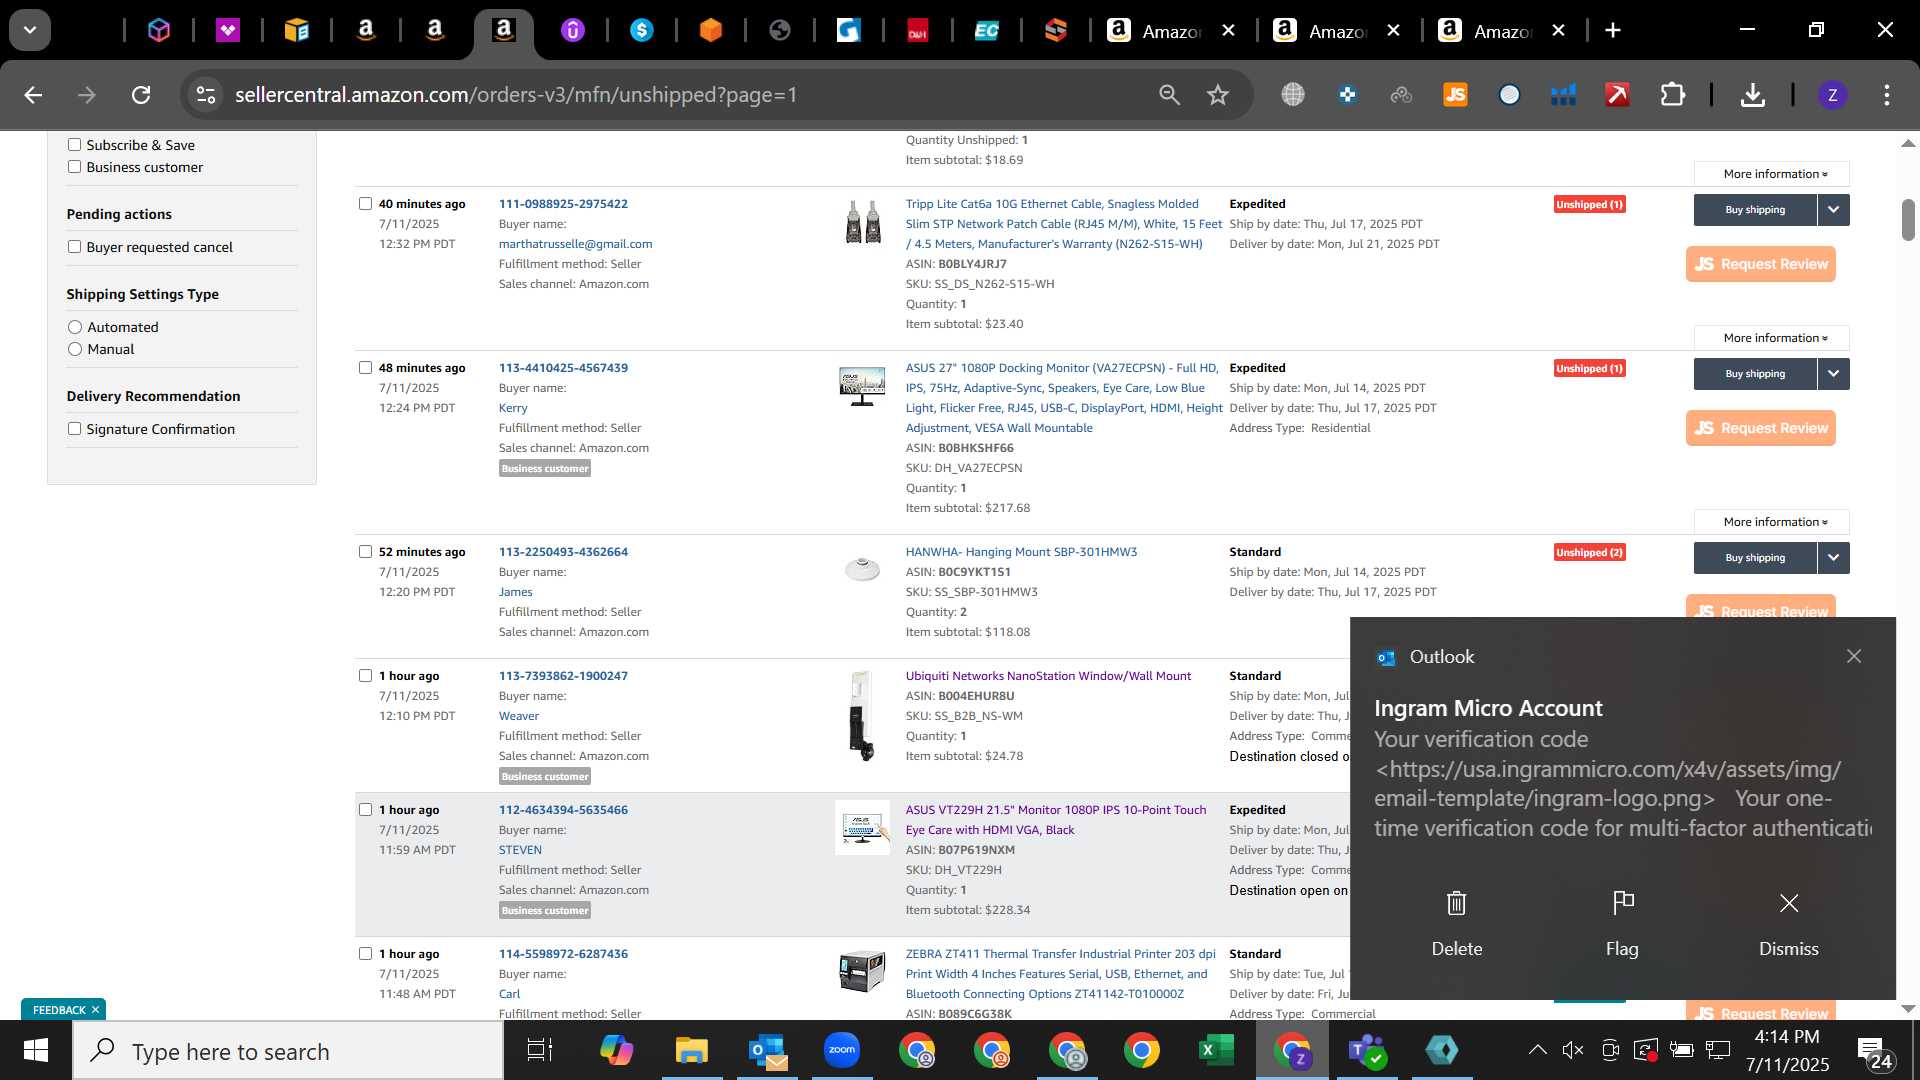1920x1080 pixels.
Task: Close the Outlook toast with top X
Action: [x=1854, y=656]
